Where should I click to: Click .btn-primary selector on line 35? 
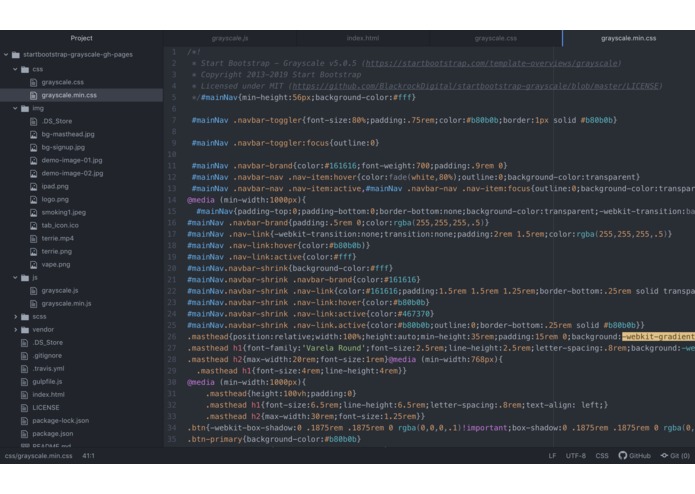[x=215, y=439]
